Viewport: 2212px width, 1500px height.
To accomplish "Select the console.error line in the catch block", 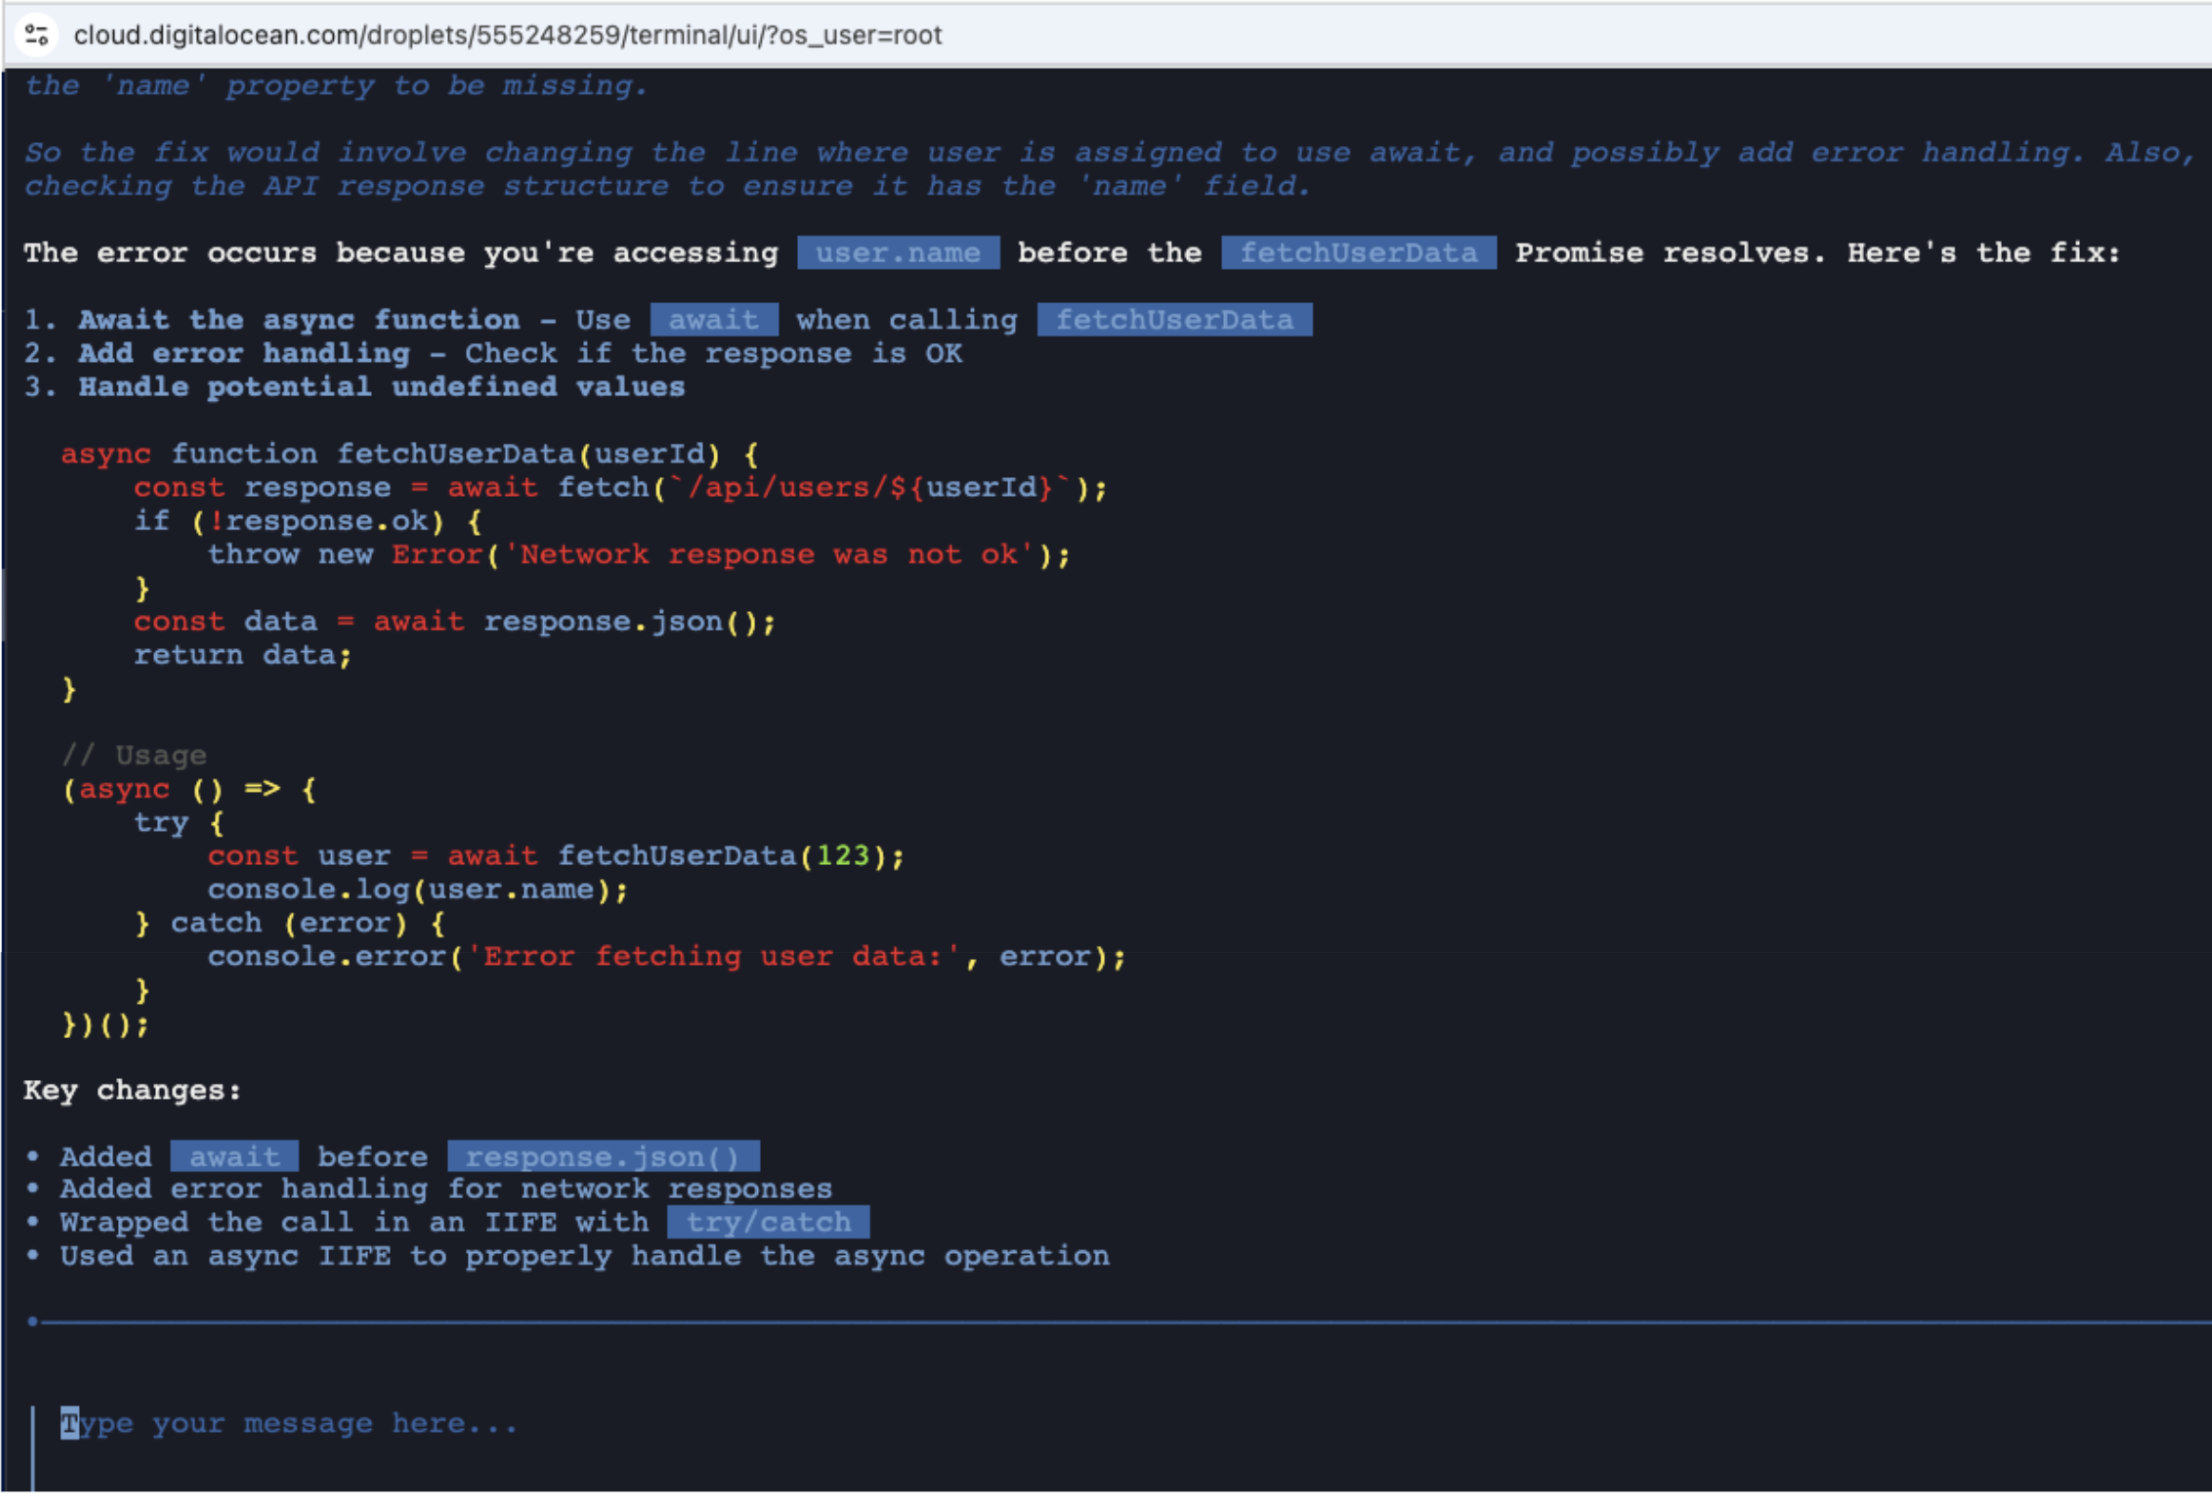I will click(x=665, y=956).
